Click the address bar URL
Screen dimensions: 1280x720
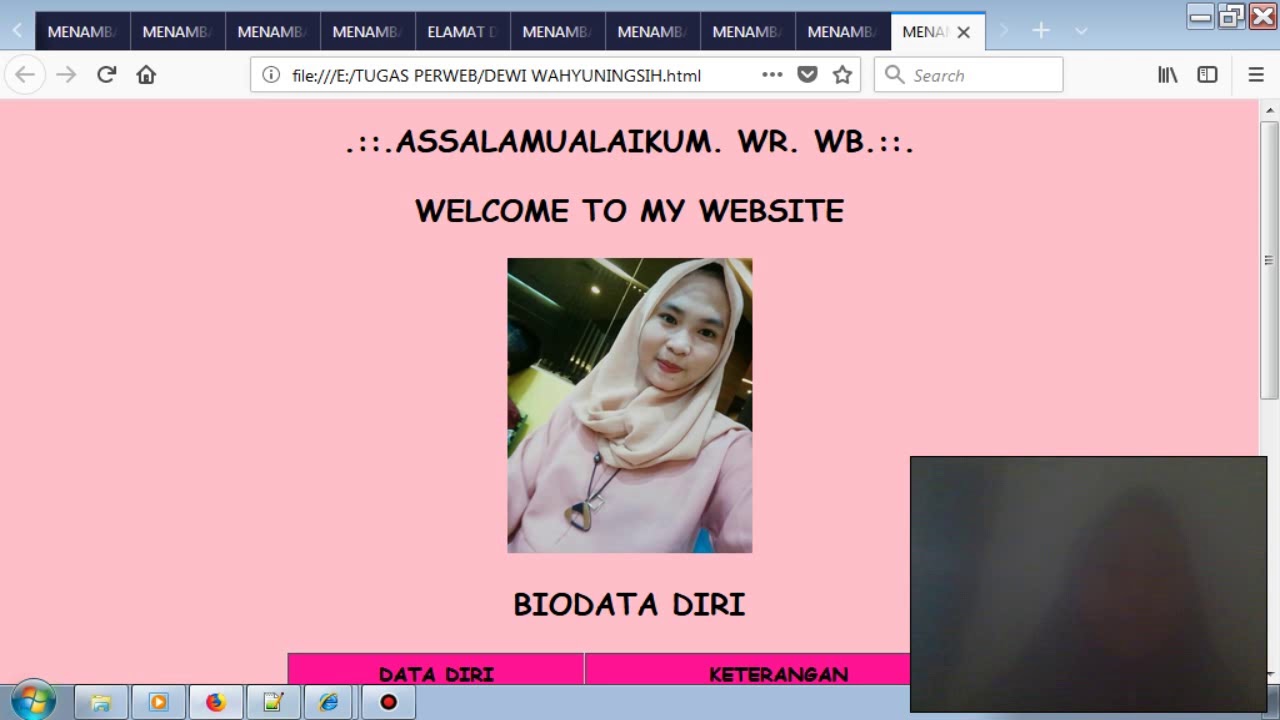click(496, 75)
